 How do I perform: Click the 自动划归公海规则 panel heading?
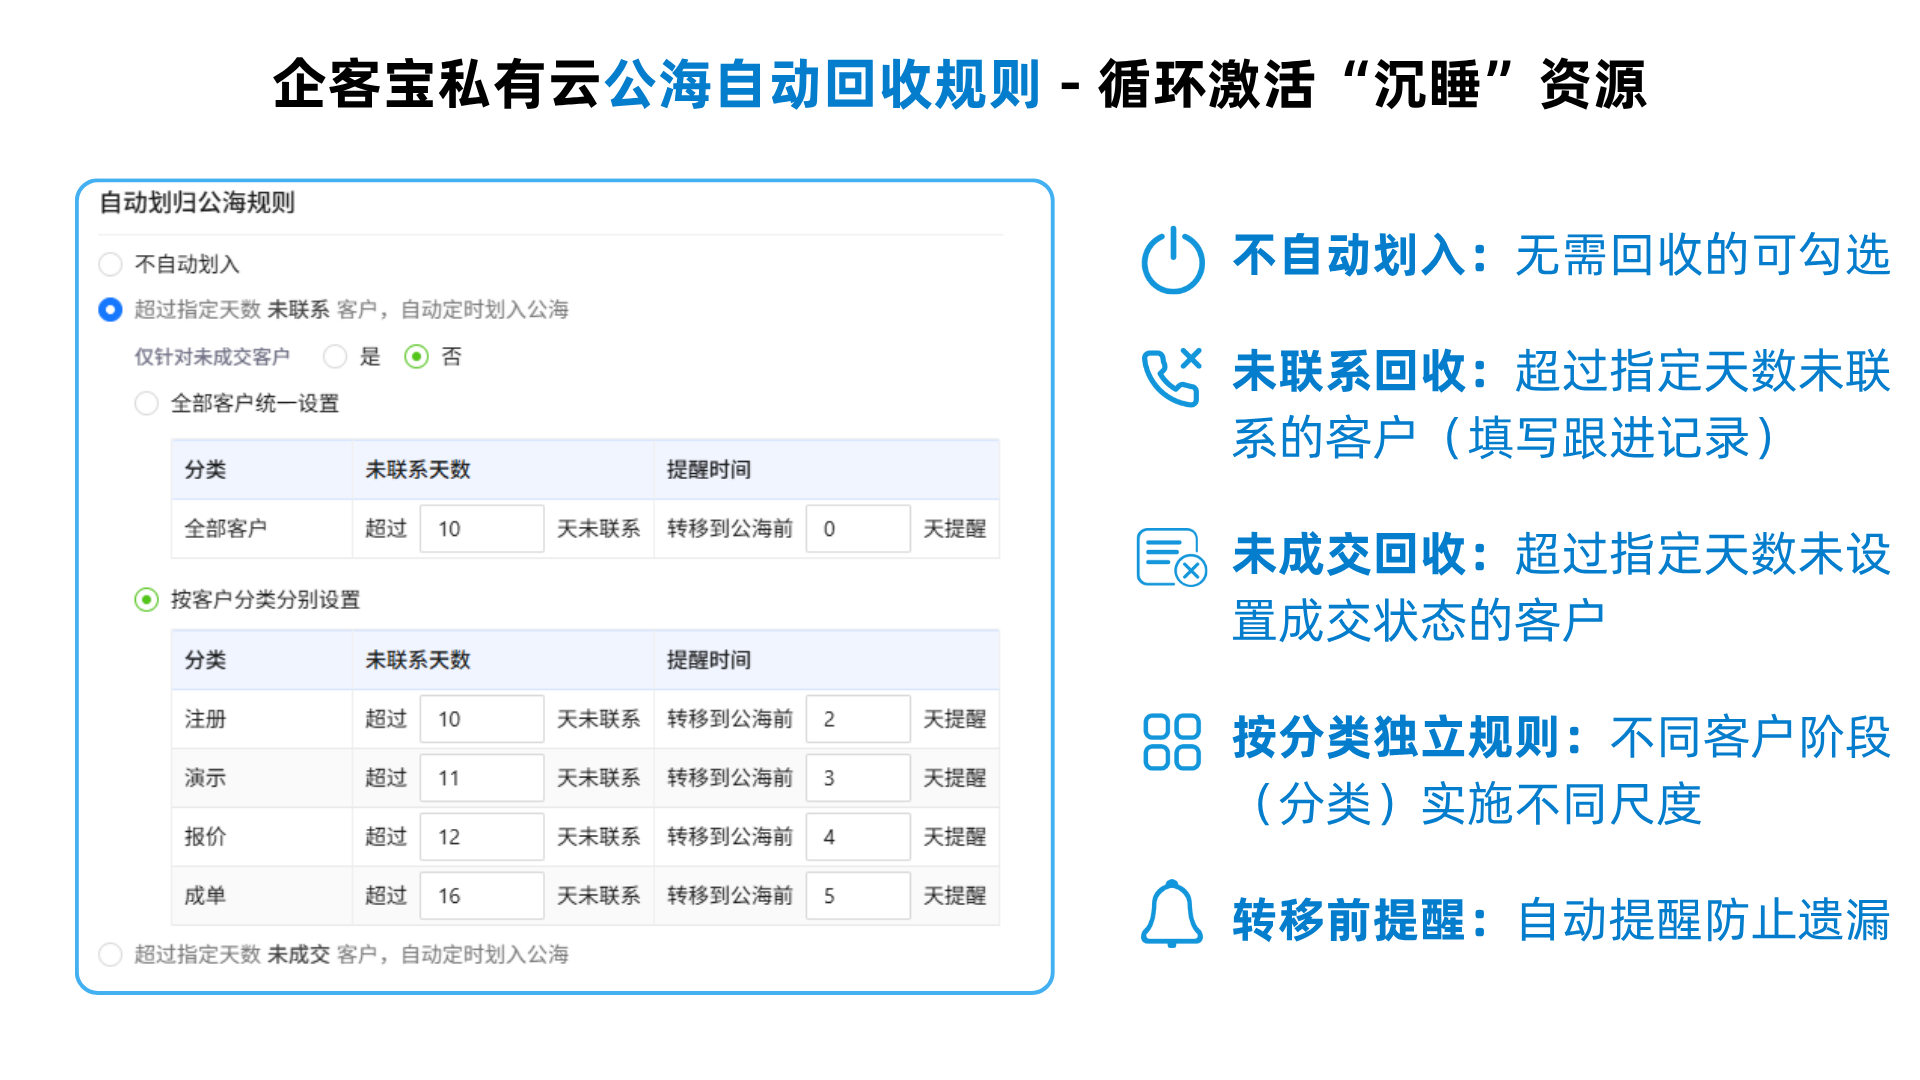197,203
